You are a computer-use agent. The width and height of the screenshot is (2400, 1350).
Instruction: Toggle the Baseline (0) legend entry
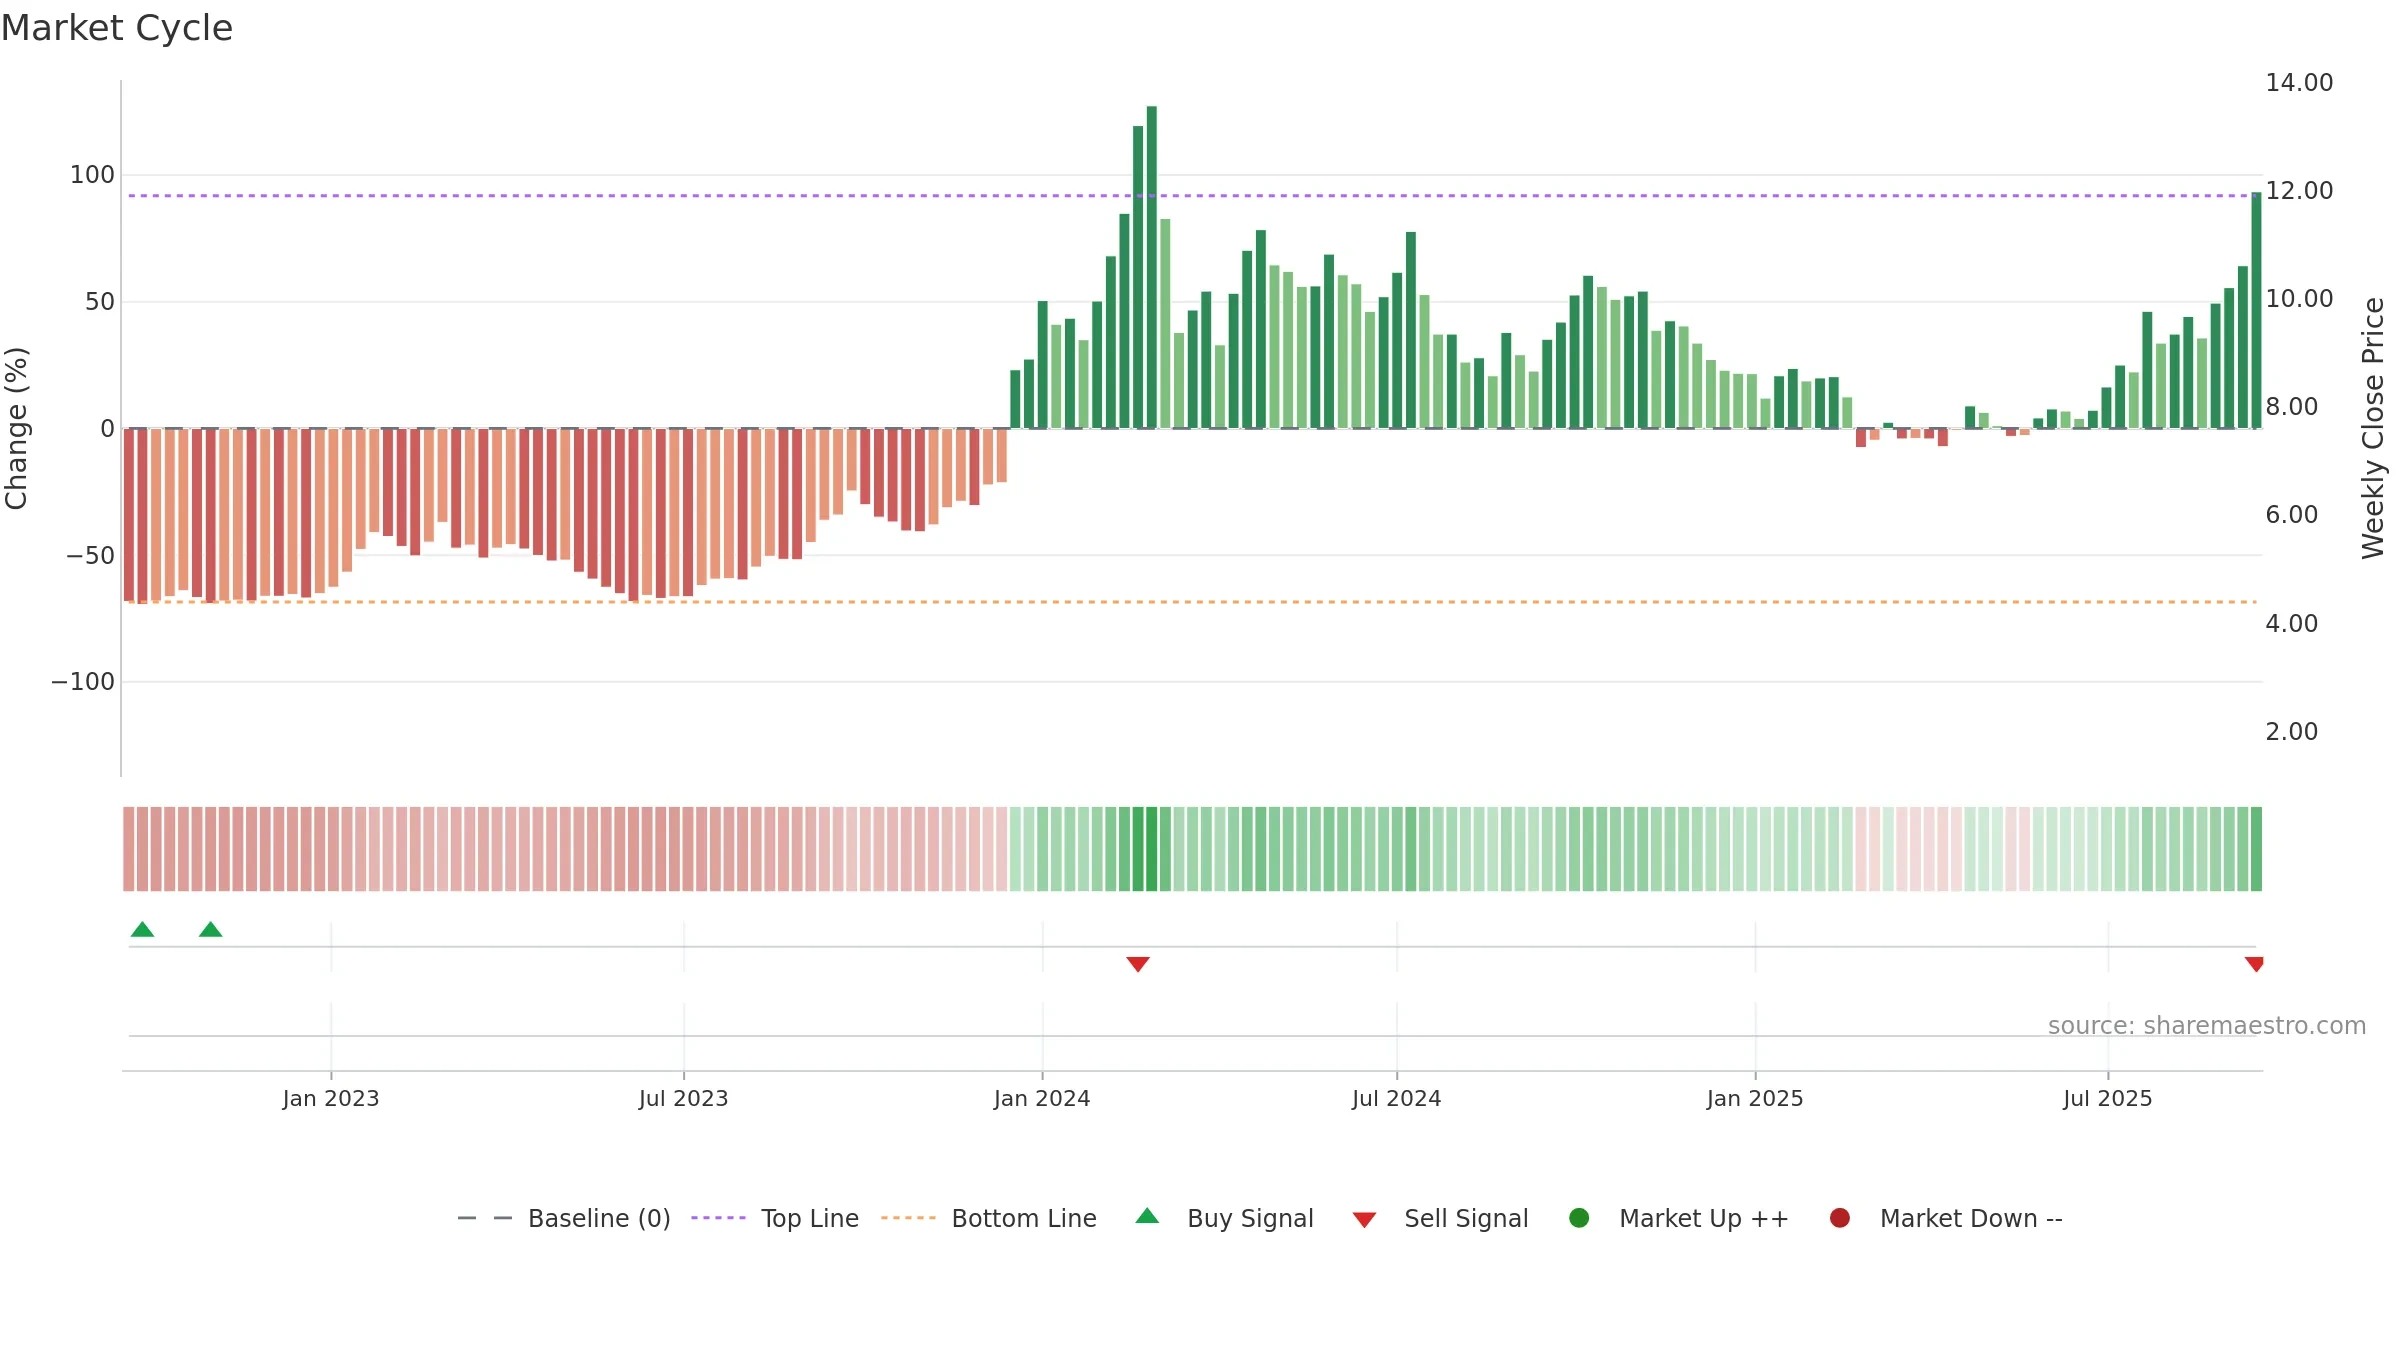[x=563, y=1218]
